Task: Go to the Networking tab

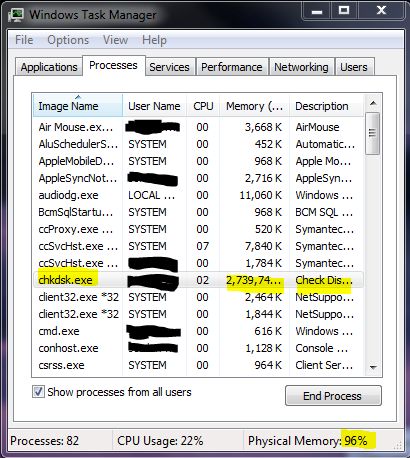Action: point(301,67)
